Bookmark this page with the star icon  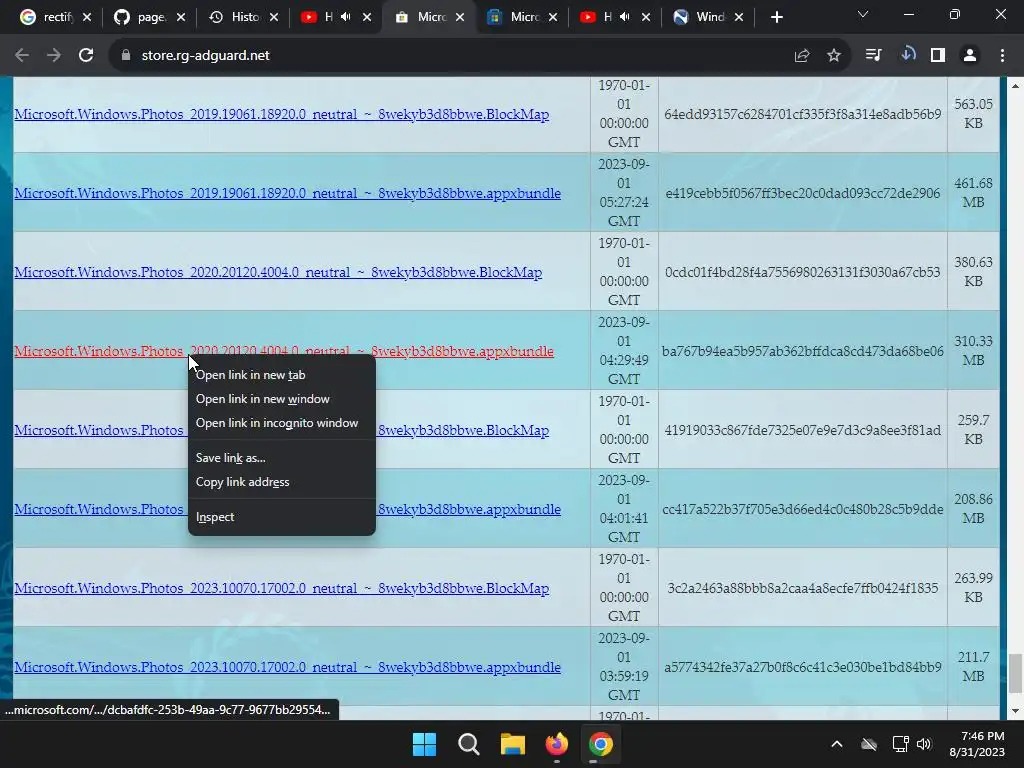click(x=834, y=56)
